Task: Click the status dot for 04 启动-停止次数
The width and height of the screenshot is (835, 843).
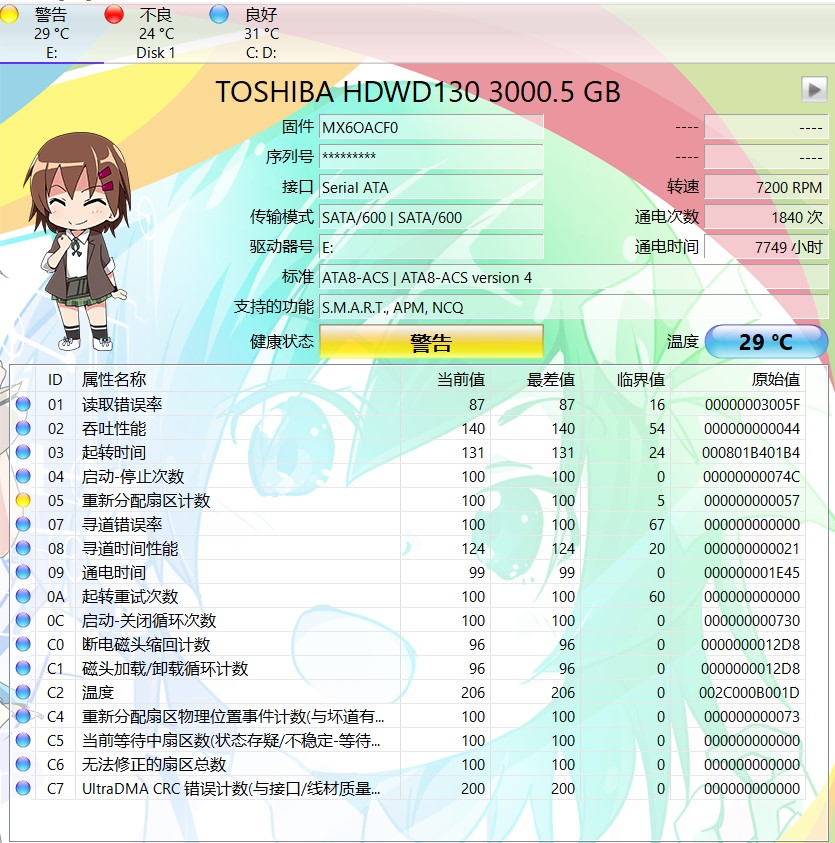Action: pyautogui.click(x=23, y=476)
